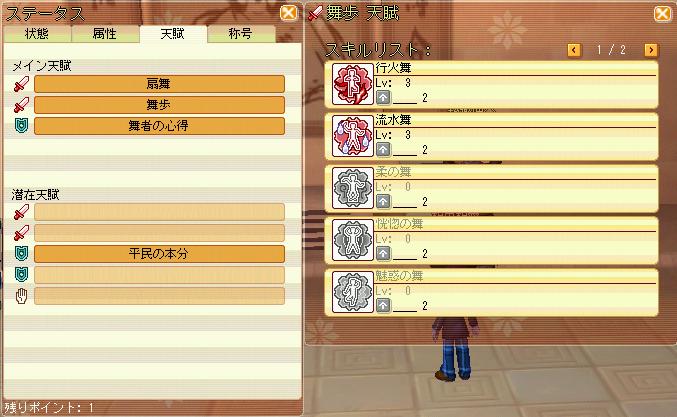Go to next skill list page
The width and height of the screenshot is (677, 417).
point(651,50)
